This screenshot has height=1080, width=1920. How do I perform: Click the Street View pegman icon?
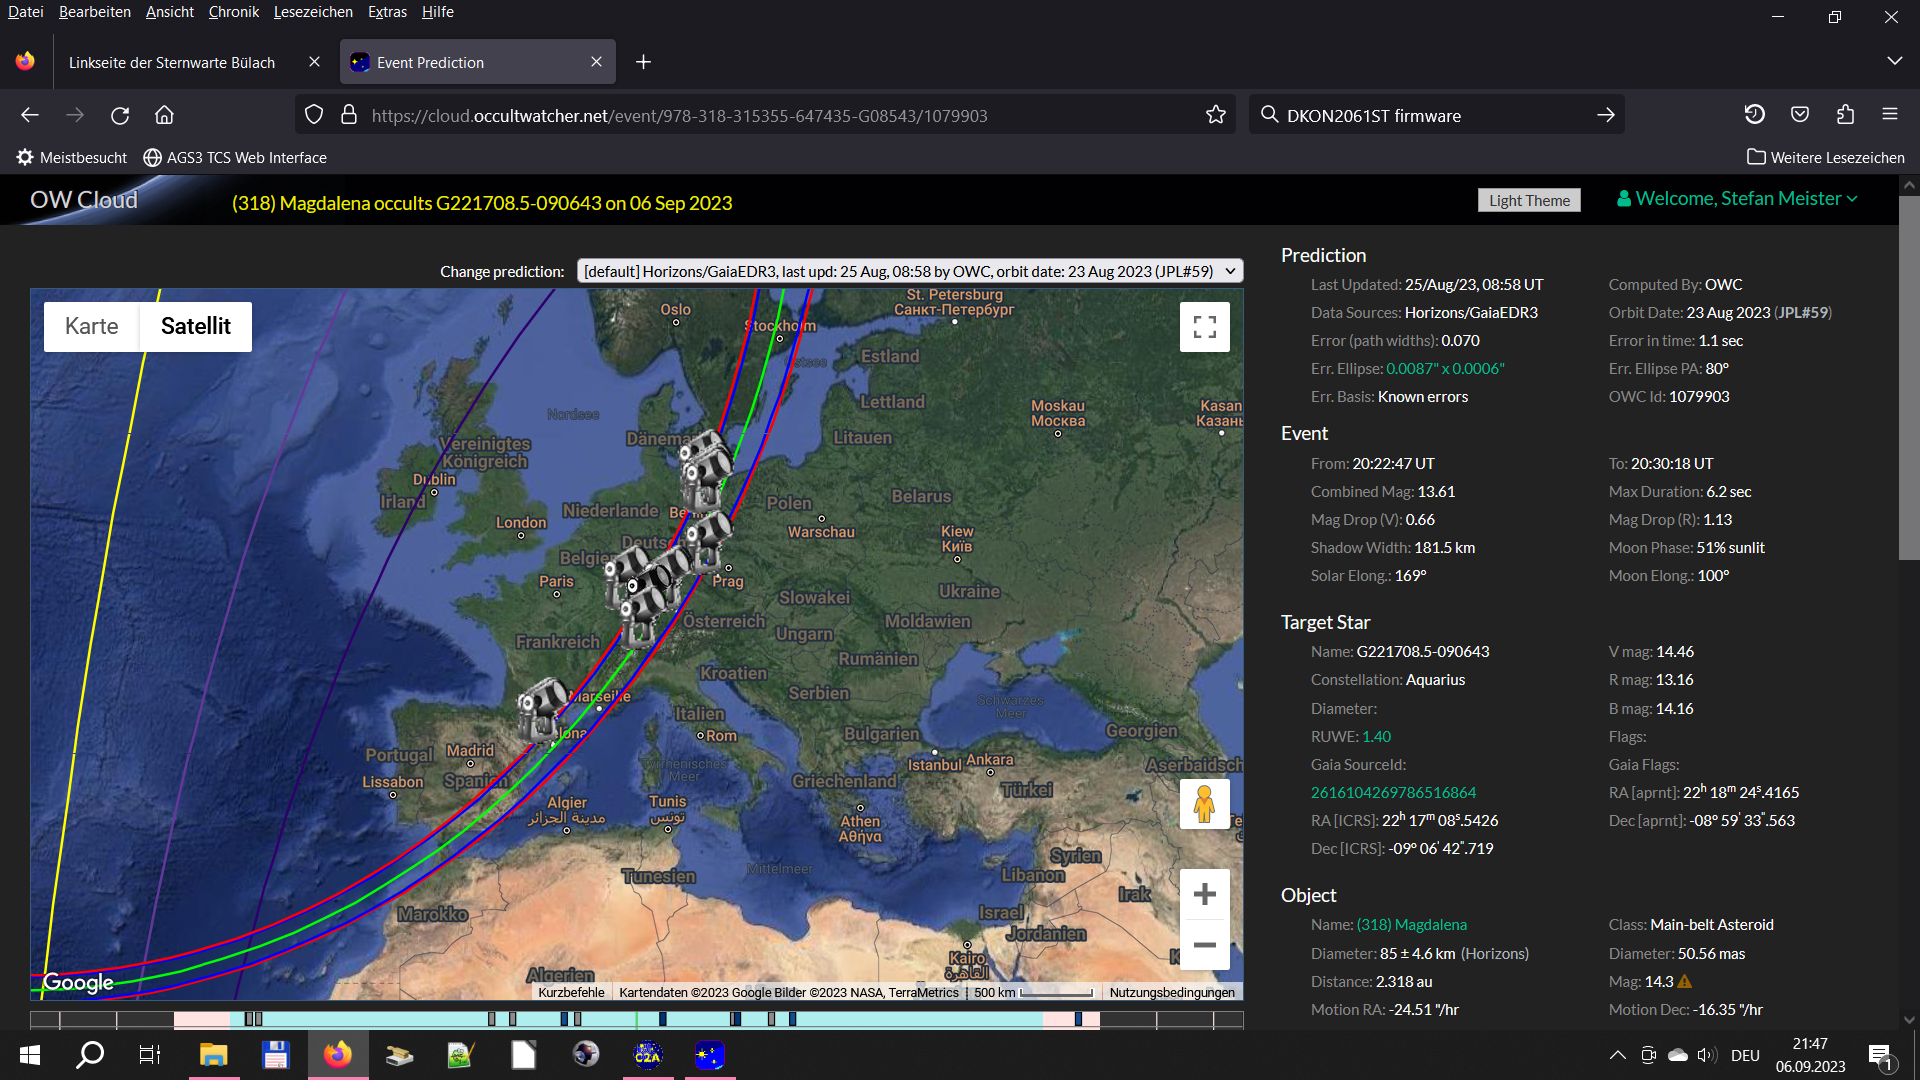click(x=1204, y=804)
